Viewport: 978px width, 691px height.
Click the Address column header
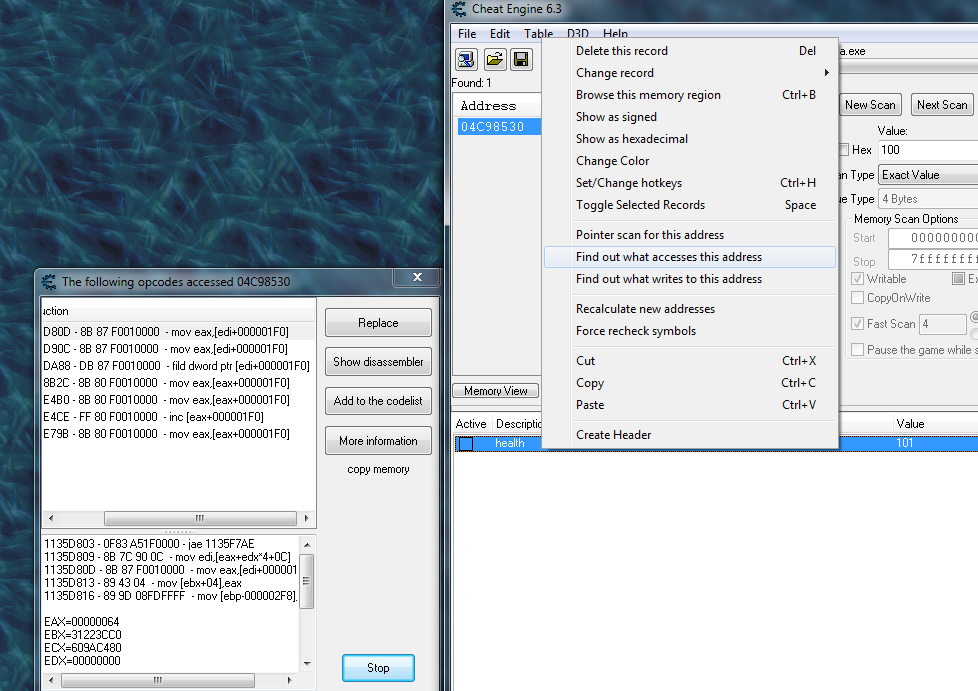tap(497, 105)
